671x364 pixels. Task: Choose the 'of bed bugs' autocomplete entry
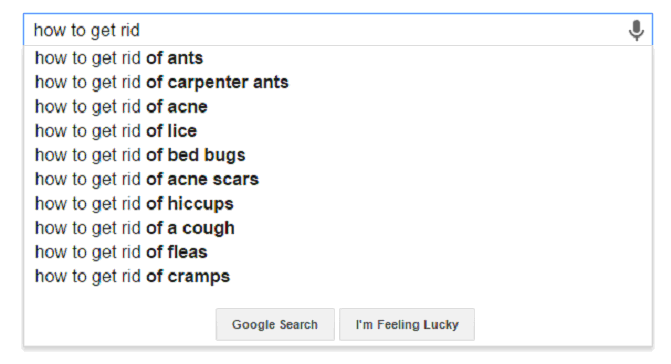pyautogui.click(x=338, y=155)
